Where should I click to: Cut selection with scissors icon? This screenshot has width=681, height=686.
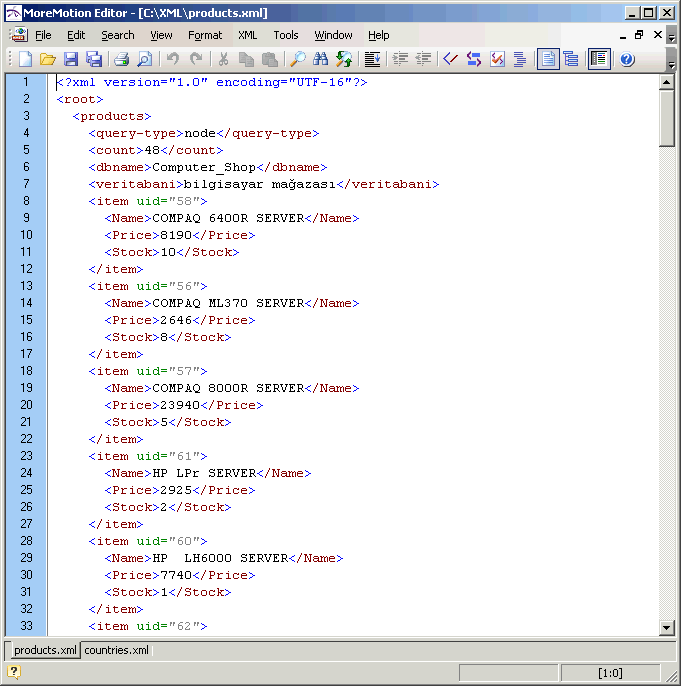click(224, 59)
